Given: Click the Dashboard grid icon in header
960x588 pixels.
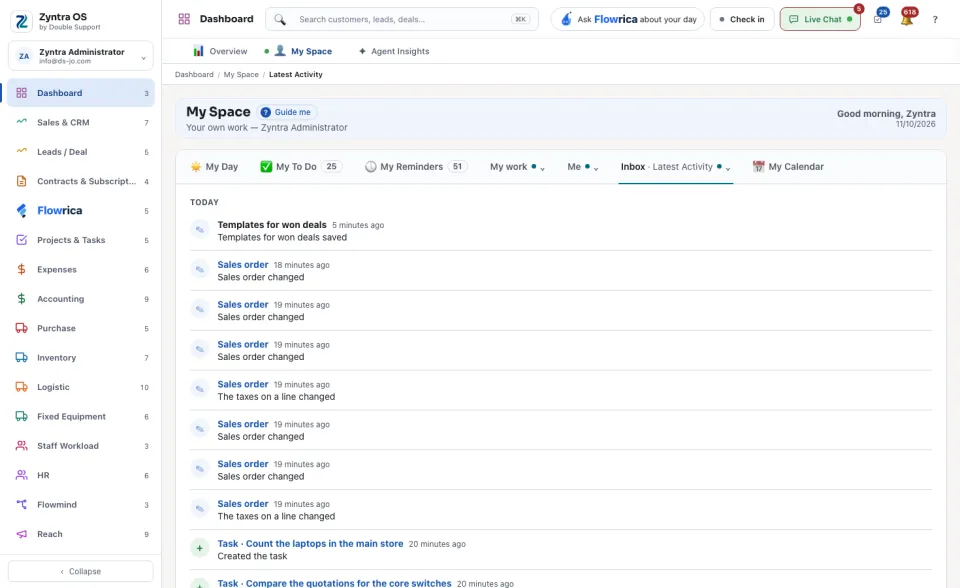Looking at the screenshot, I should (x=184, y=19).
